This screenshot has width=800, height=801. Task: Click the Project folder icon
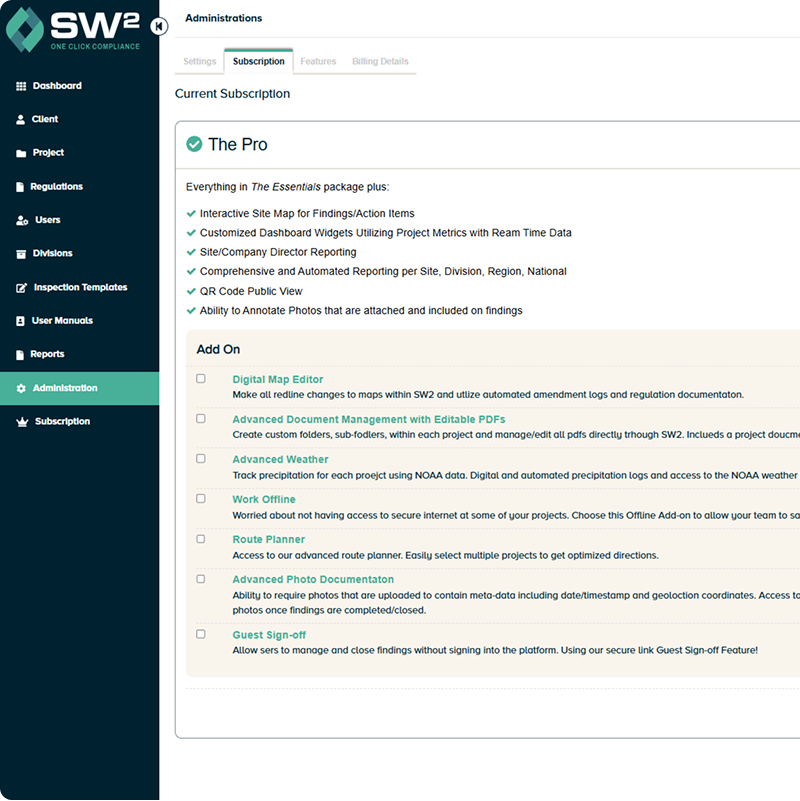coord(19,153)
